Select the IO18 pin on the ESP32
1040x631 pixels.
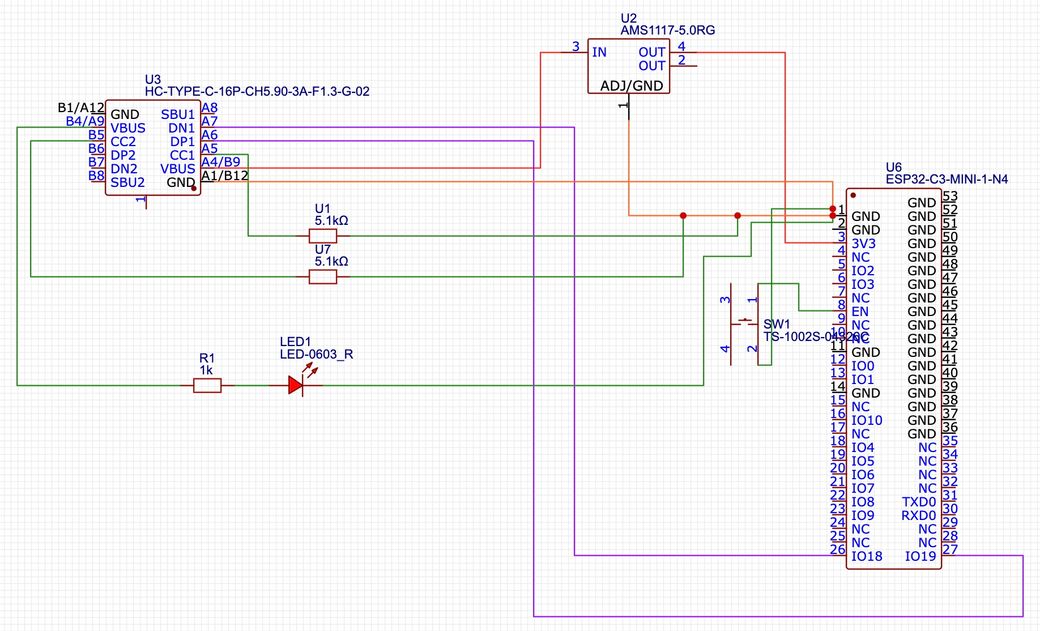[x=866, y=556]
